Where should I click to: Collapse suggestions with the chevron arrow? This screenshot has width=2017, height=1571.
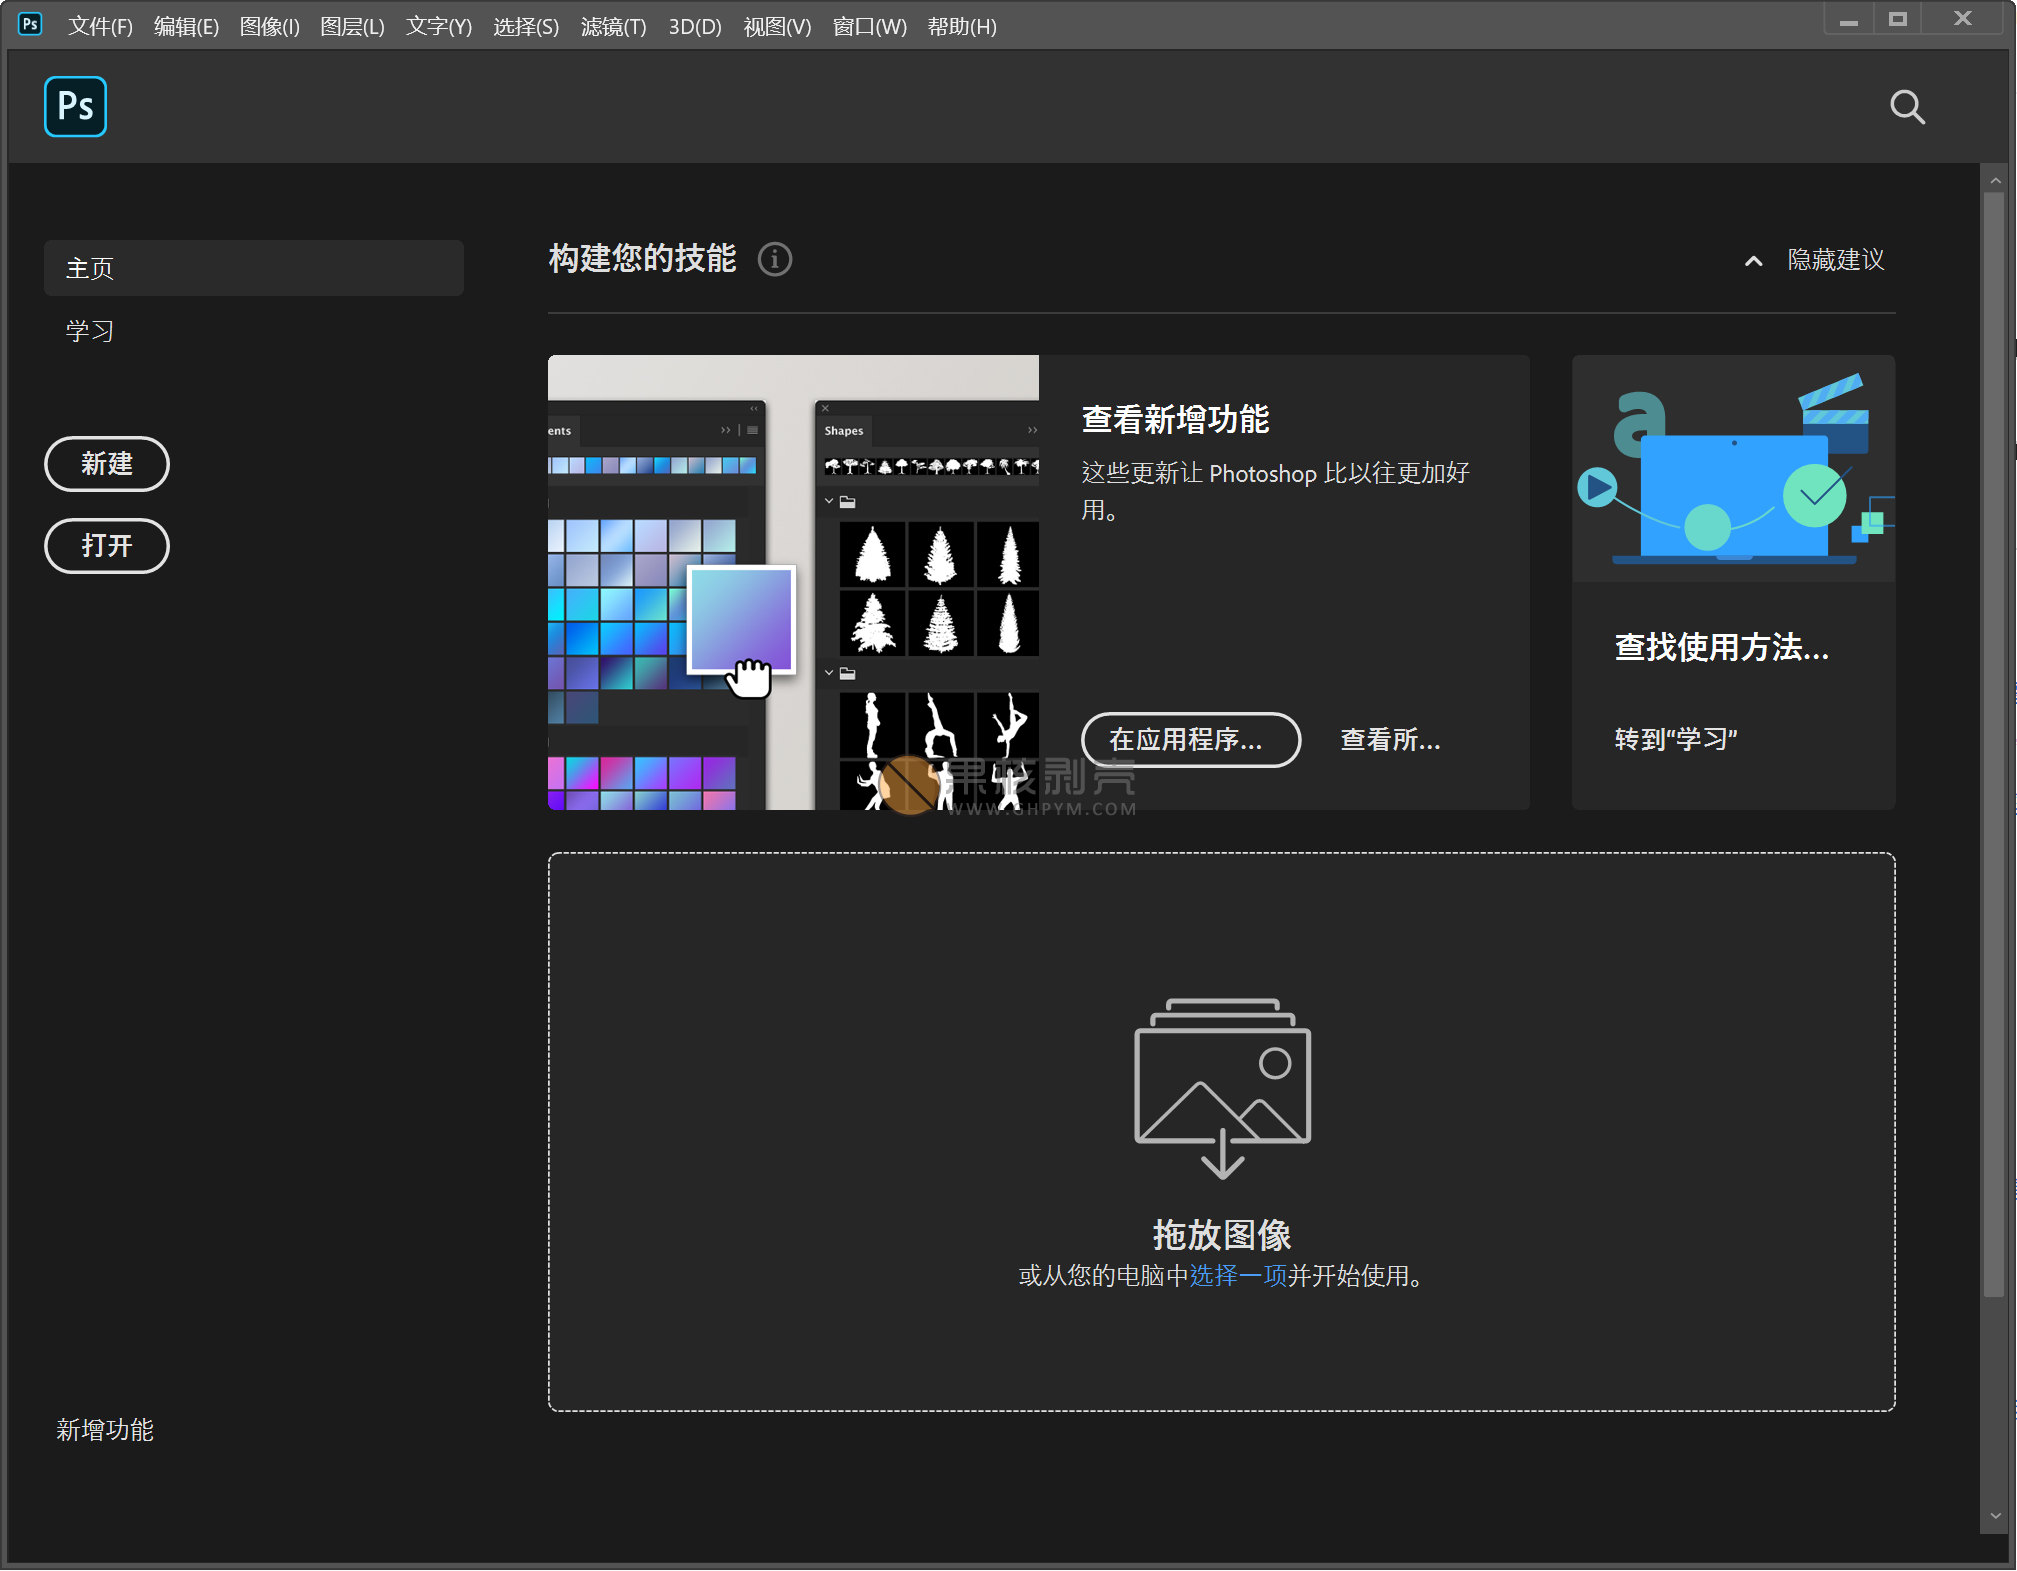coord(1753,261)
